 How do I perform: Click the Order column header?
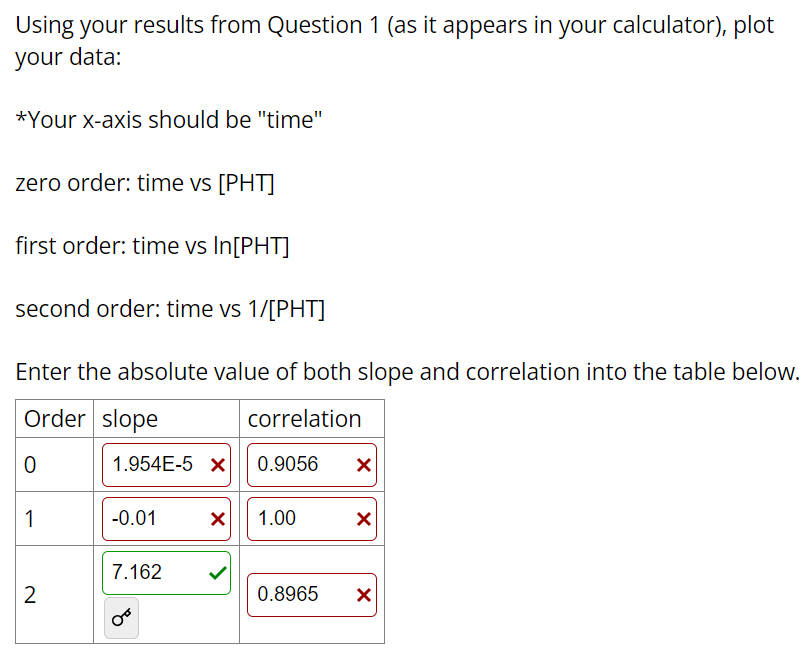[x=54, y=418]
